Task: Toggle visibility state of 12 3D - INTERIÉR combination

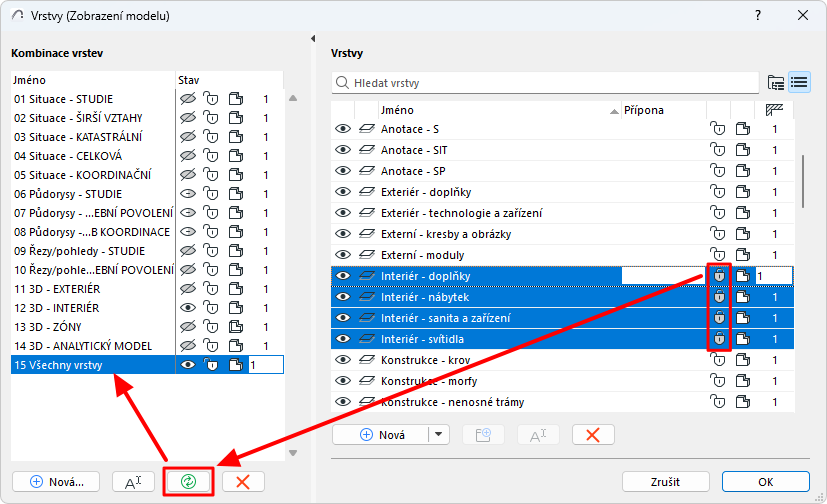Action: click(x=188, y=308)
